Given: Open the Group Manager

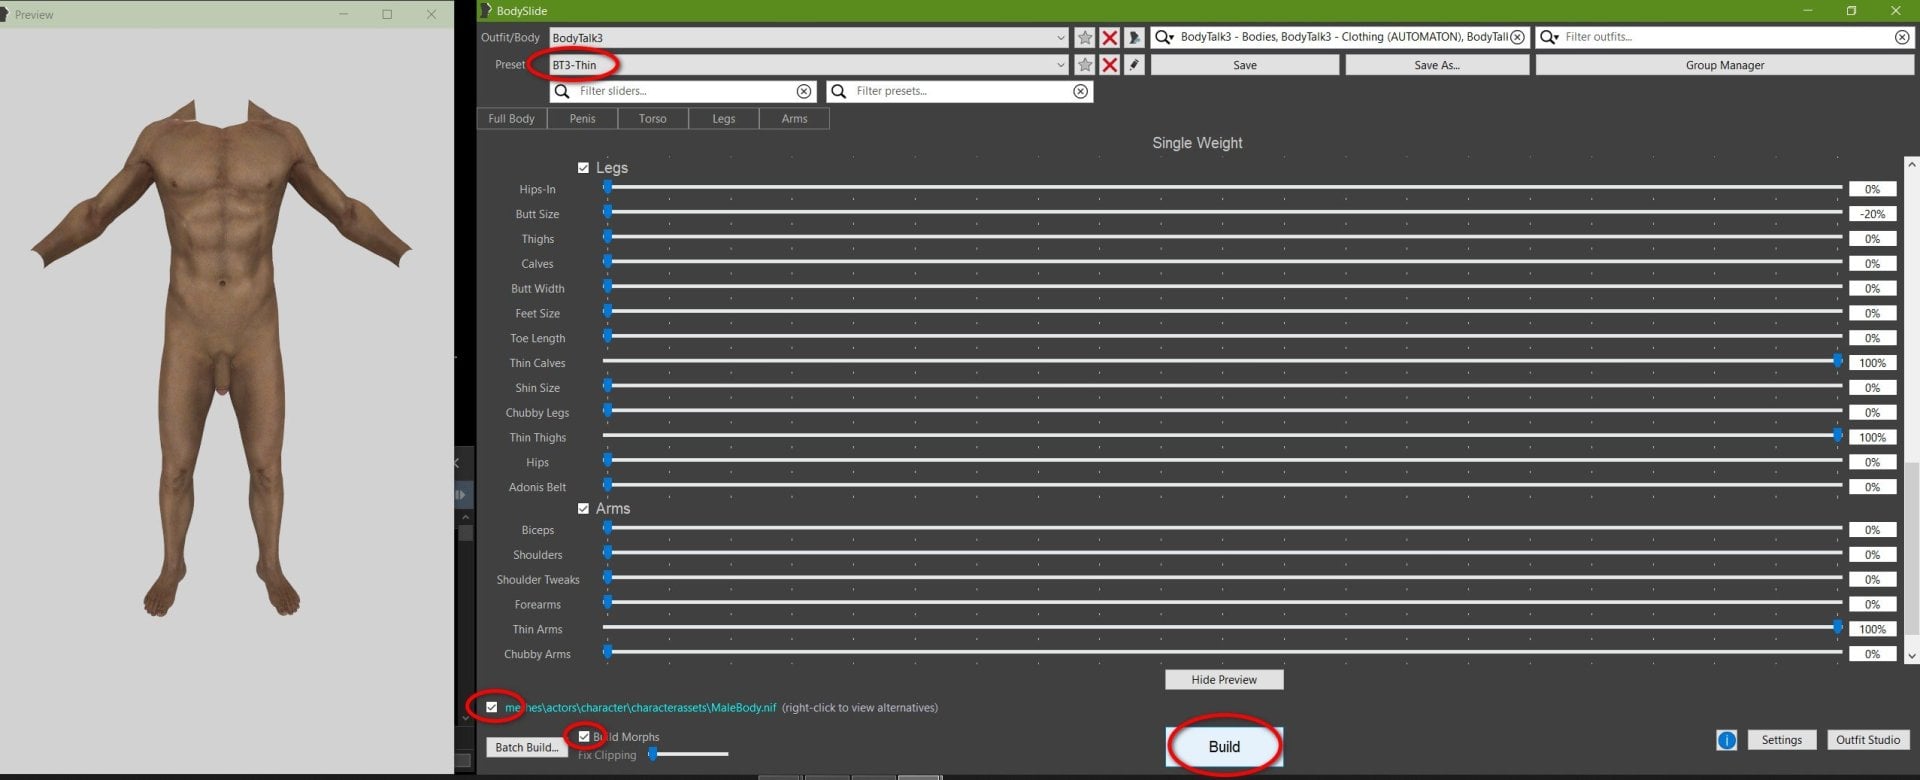Looking at the screenshot, I should point(1725,65).
